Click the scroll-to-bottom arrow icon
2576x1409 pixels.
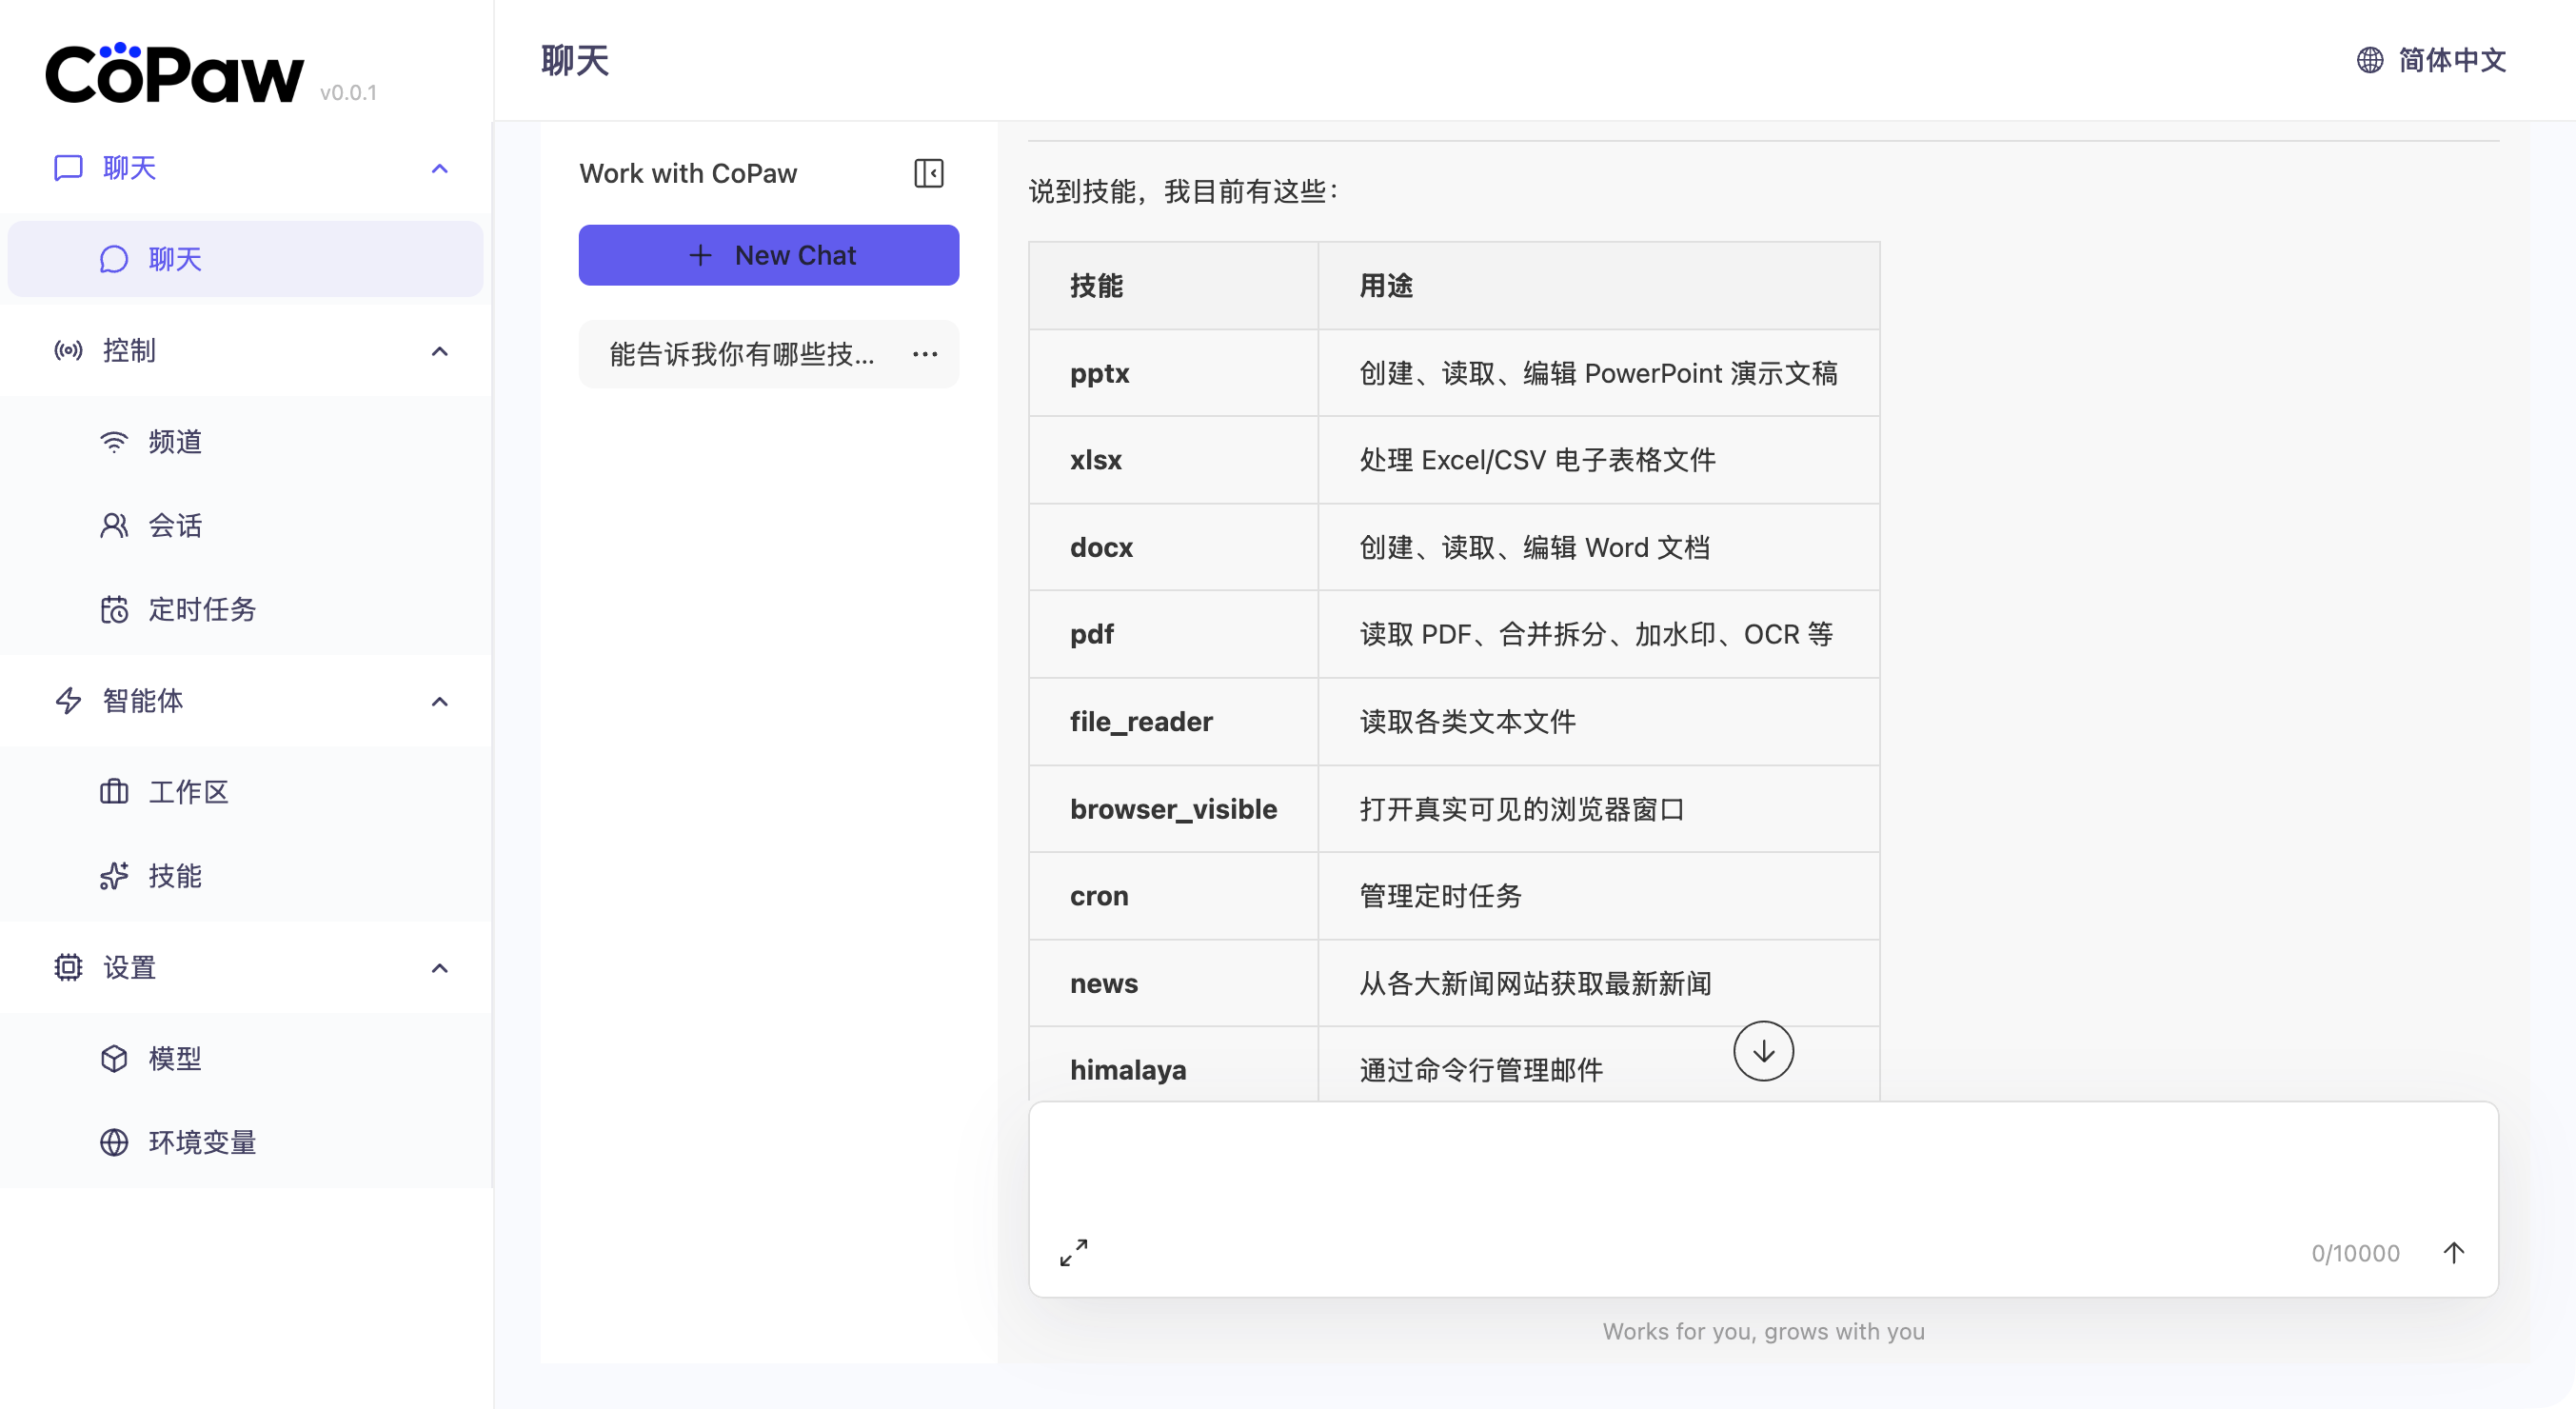click(x=1762, y=1050)
